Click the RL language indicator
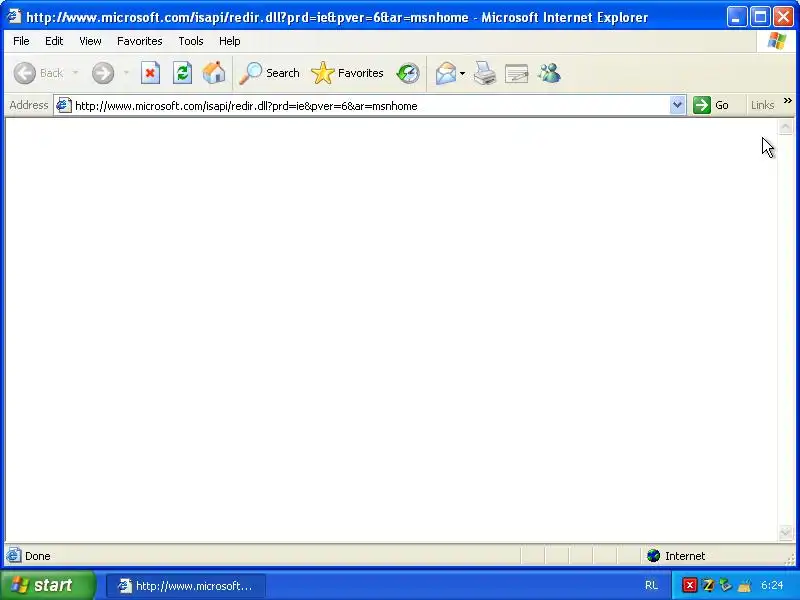Viewport: 800px width, 600px height. pos(651,585)
